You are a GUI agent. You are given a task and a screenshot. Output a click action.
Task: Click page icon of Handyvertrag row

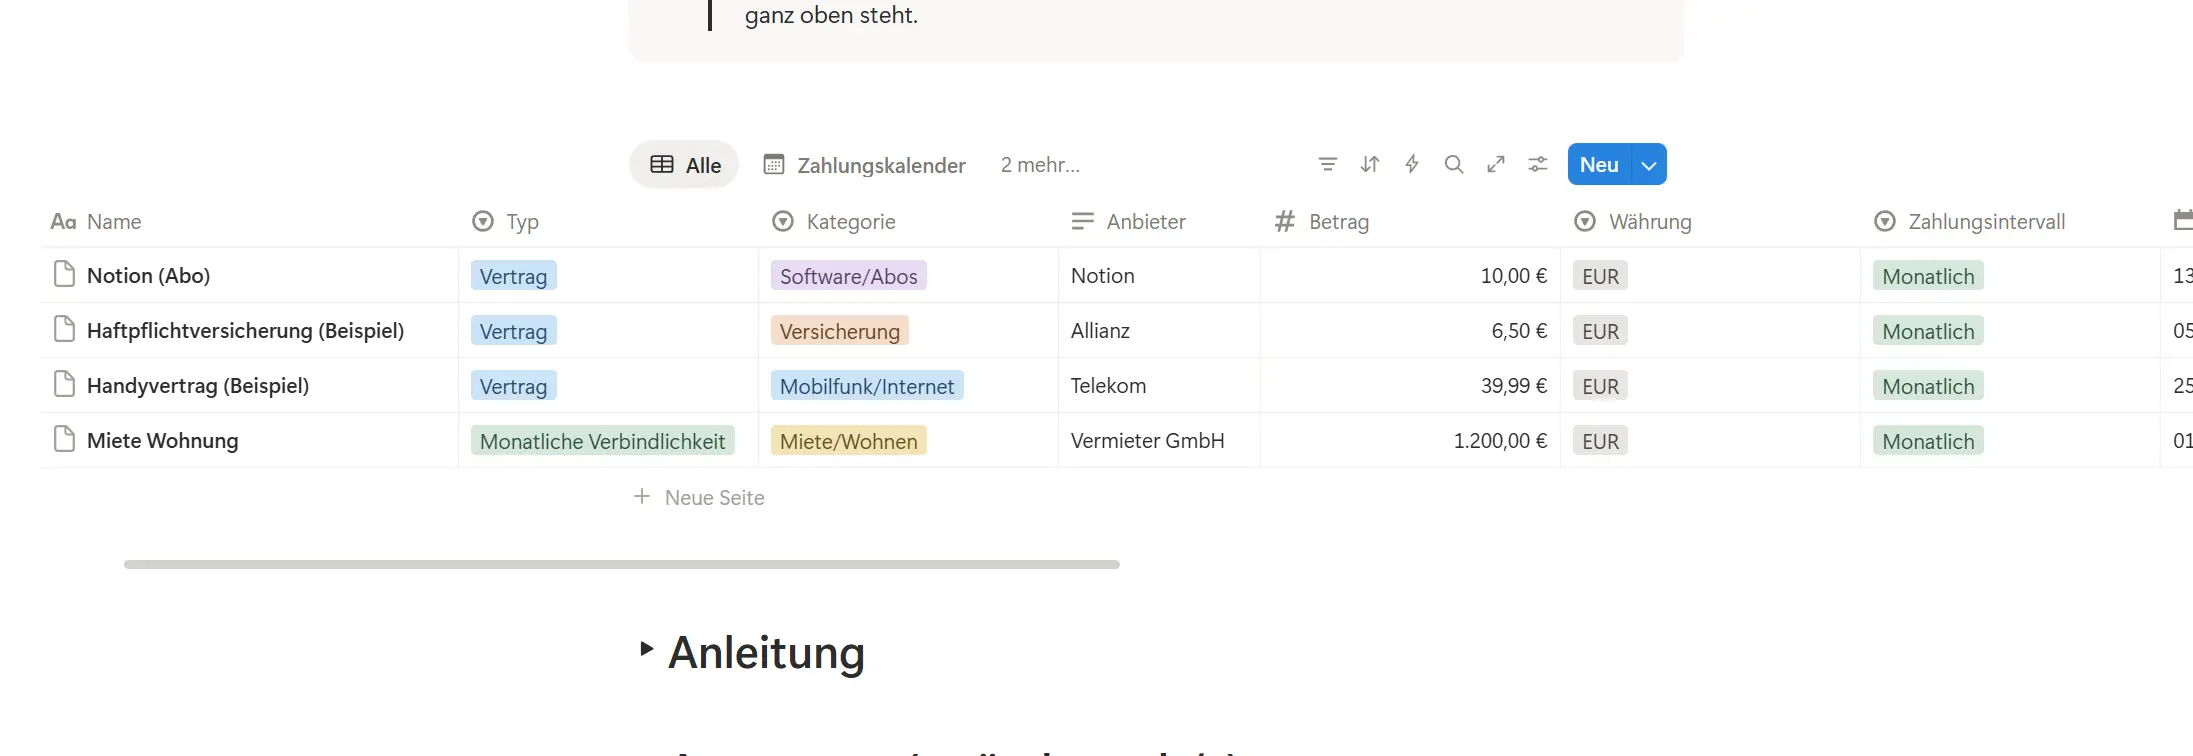pyautogui.click(x=64, y=385)
